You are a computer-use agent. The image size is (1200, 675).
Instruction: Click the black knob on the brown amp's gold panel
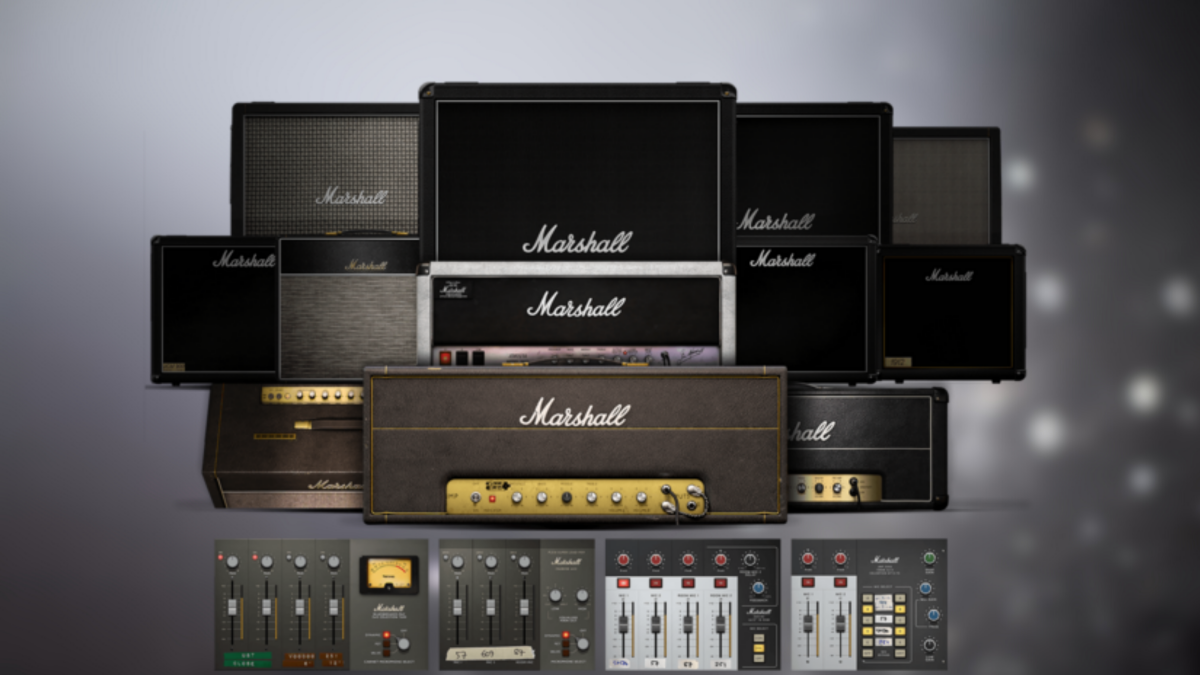(567, 497)
